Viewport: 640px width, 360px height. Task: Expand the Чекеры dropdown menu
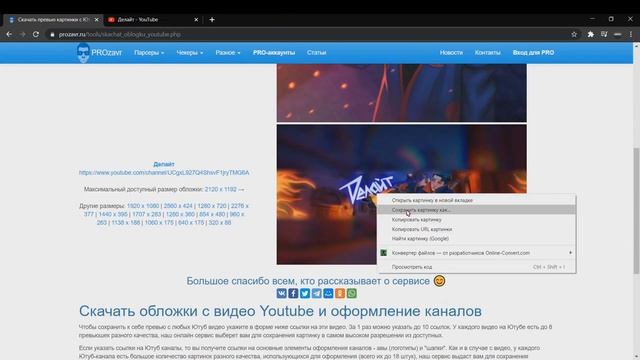point(189,53)
